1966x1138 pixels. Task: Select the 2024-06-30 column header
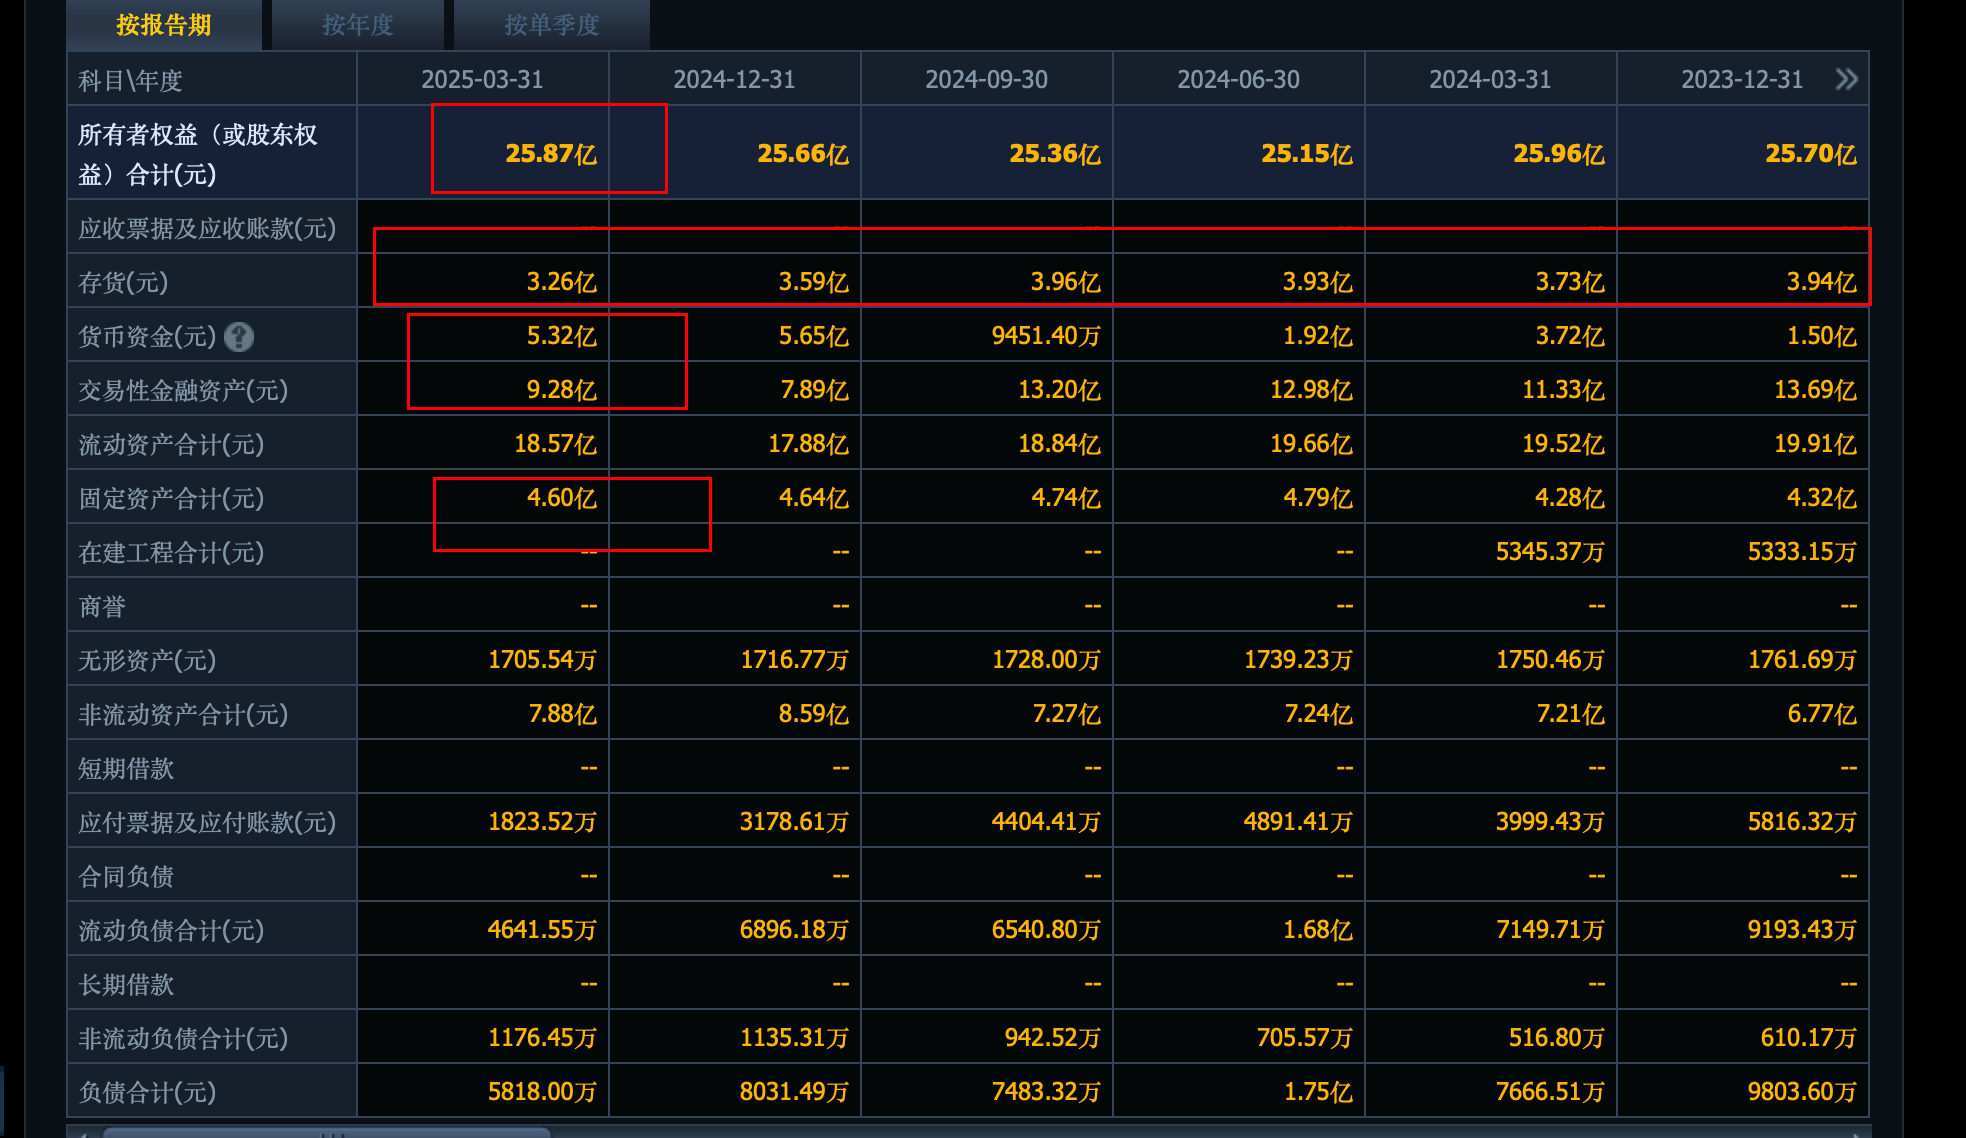(x=1238, y=79)
